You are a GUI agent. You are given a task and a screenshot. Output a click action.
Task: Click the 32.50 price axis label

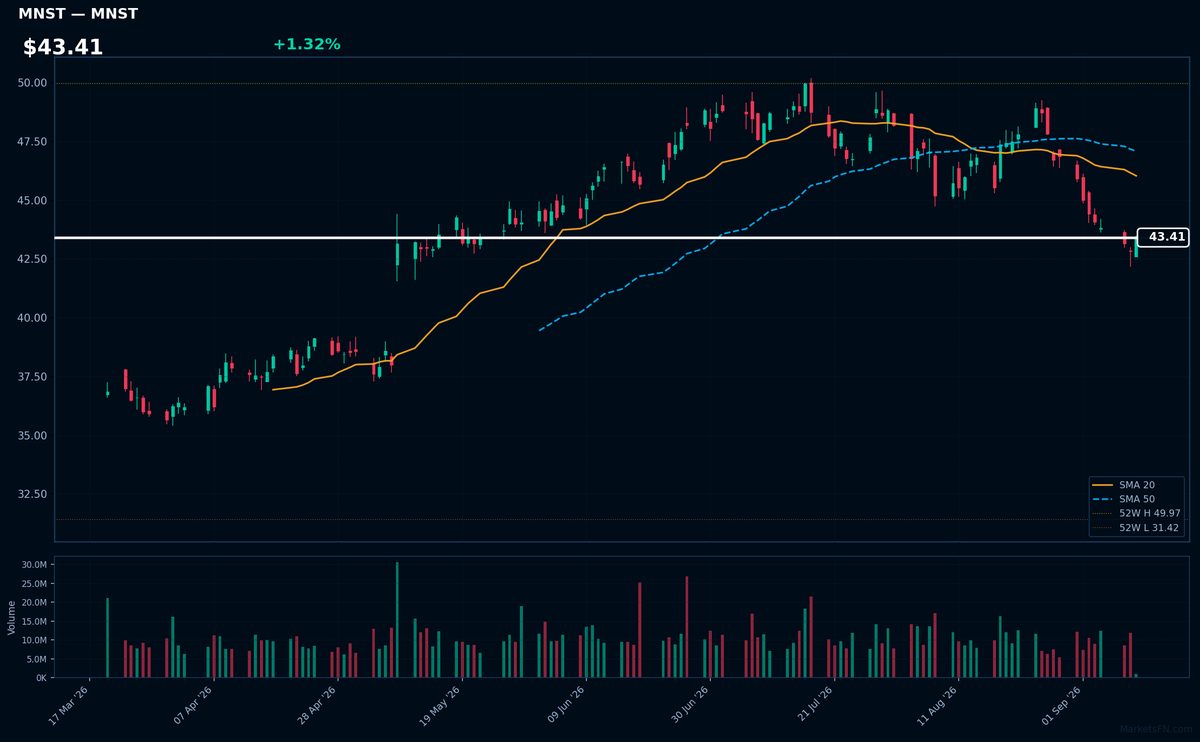tap(33, 494)
